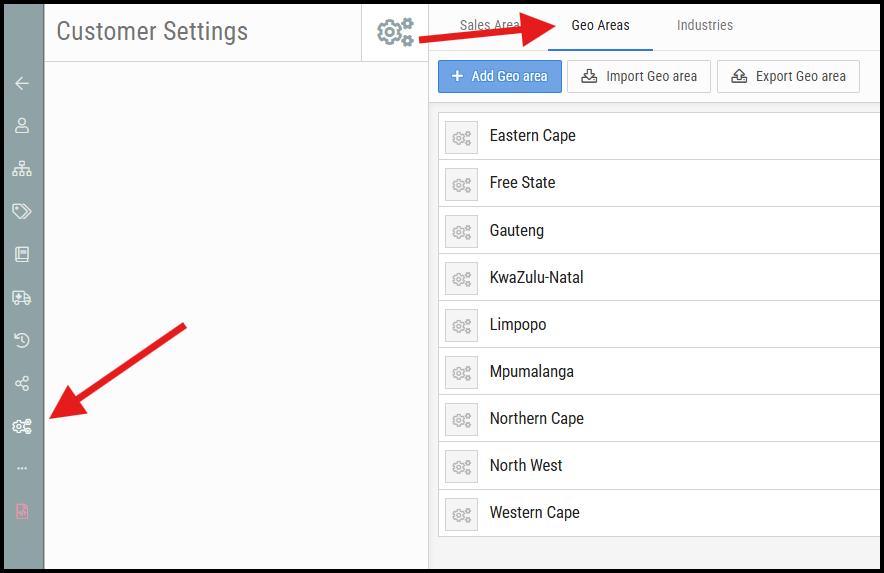Switch to the Sales Areas tab
The width and height of the screenshot is (884, 573).
pos(489,25)
